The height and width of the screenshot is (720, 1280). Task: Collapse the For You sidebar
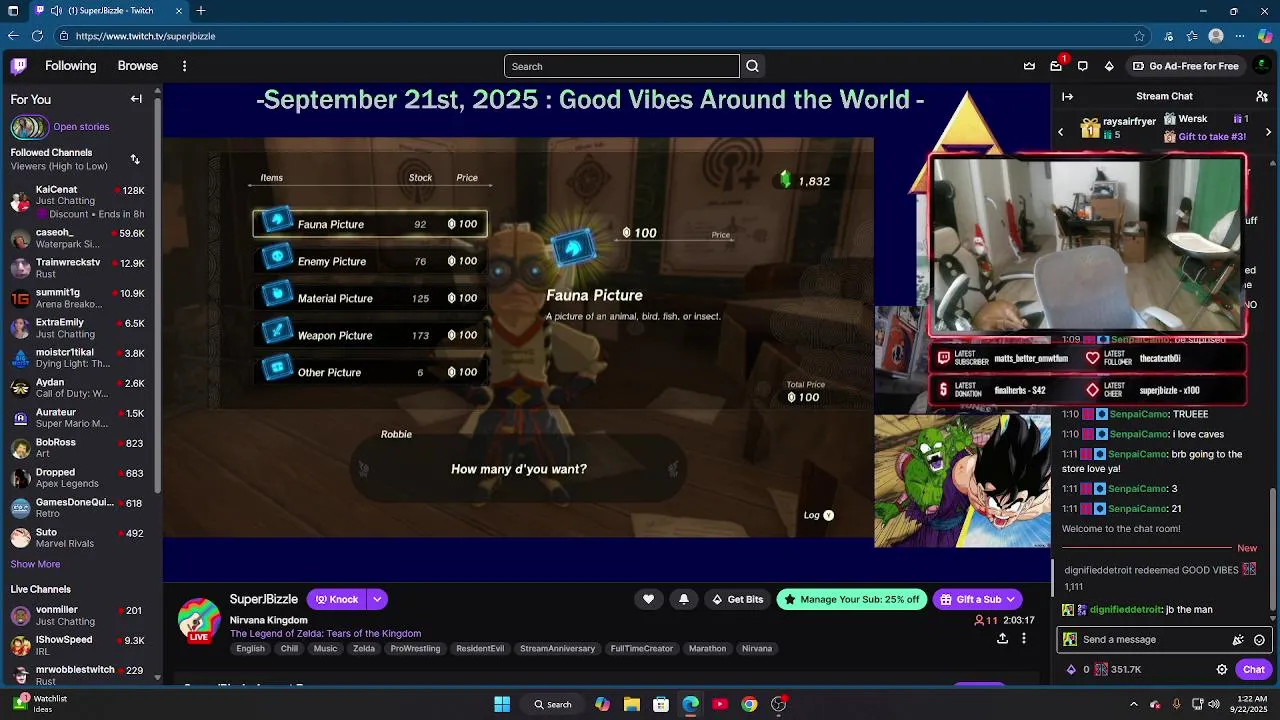[136, 99]
